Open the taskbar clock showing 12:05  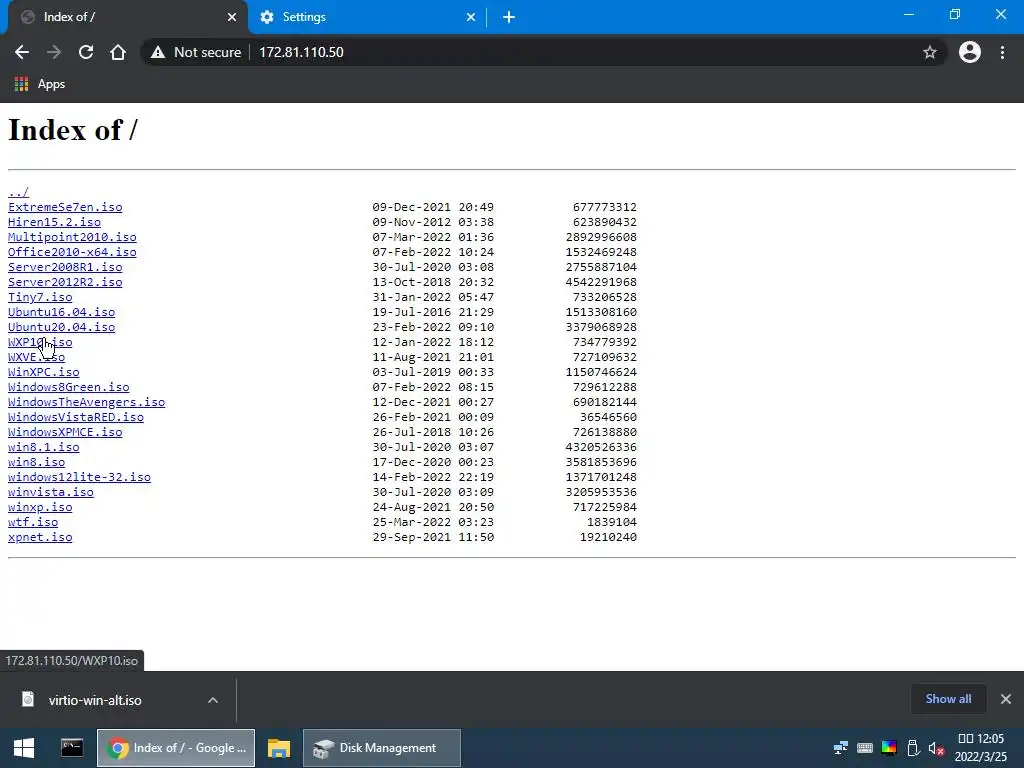981,748
